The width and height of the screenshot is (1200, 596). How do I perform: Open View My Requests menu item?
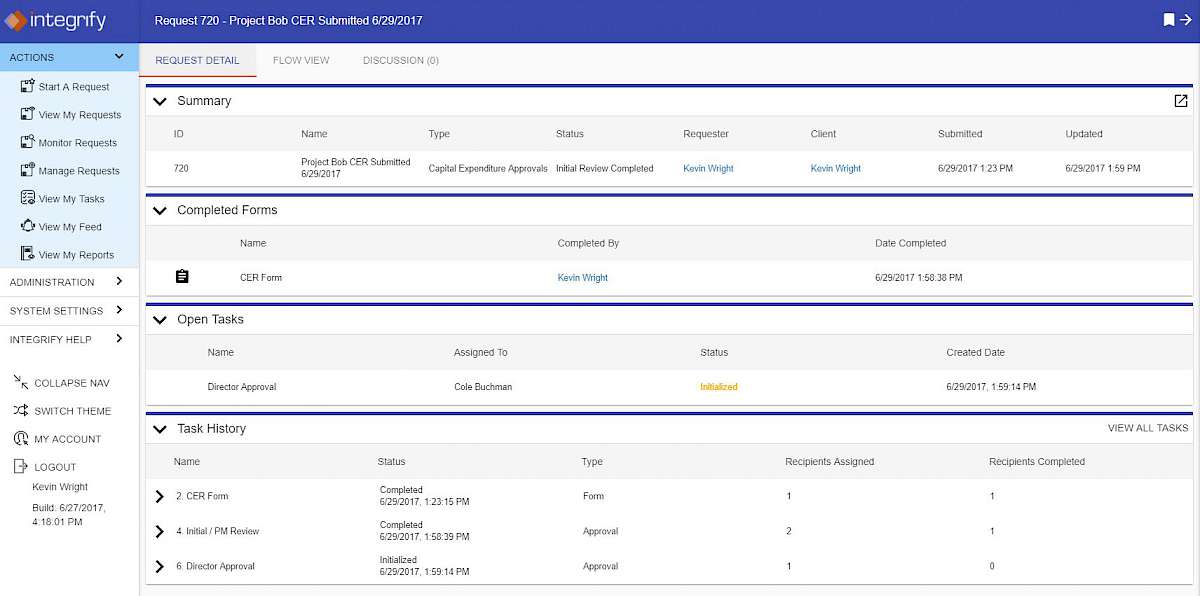pos(80,115)
